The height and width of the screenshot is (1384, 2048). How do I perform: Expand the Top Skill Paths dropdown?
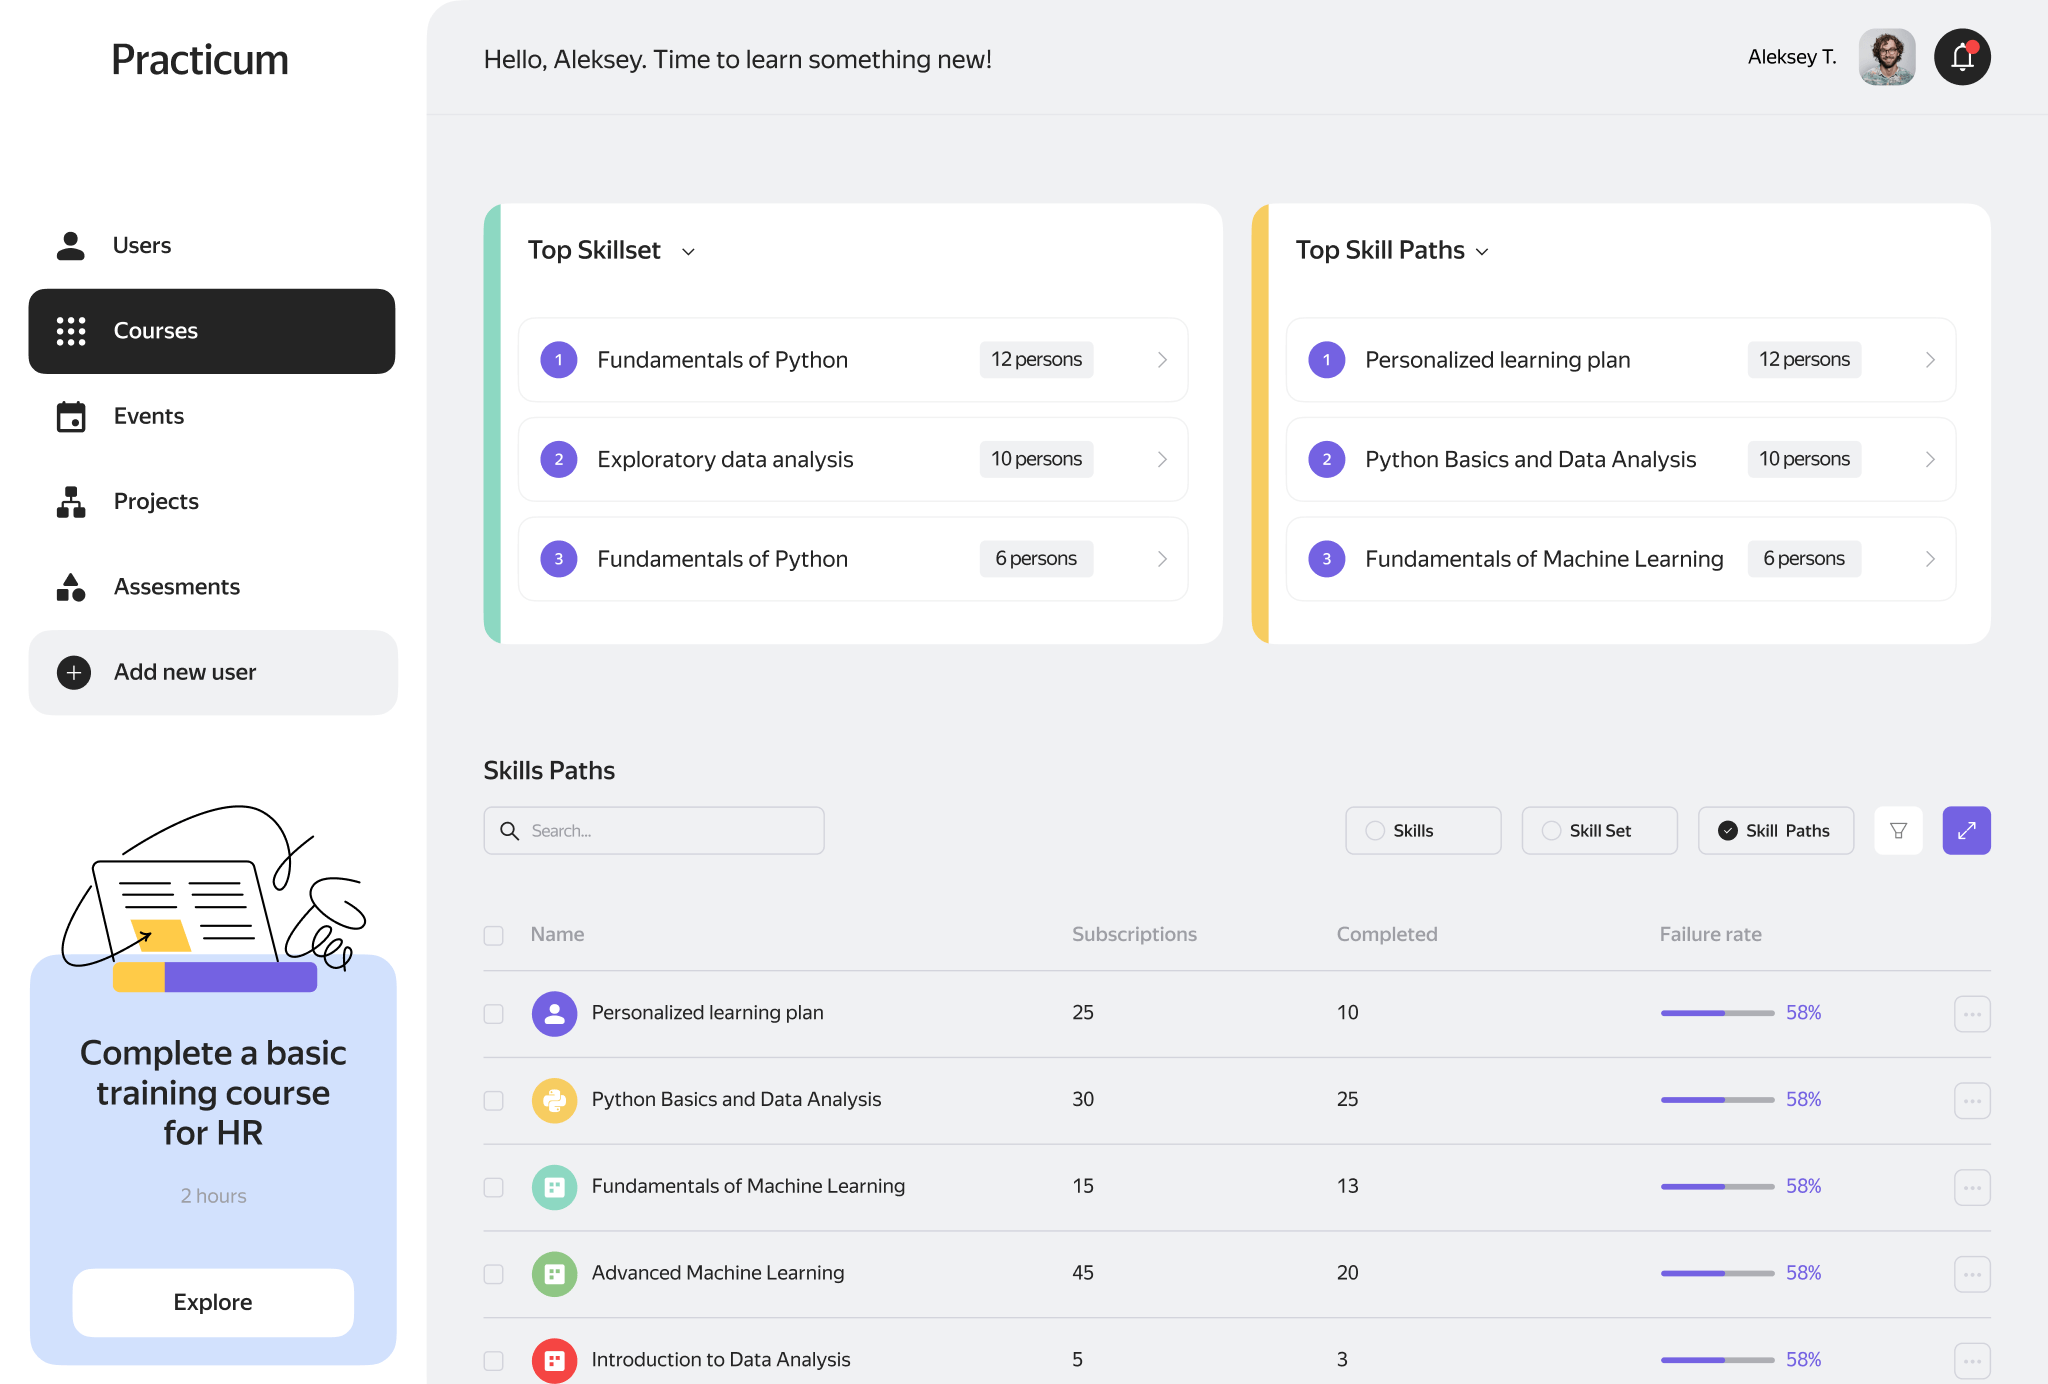pyautogui.click(x=1482, y=252)
